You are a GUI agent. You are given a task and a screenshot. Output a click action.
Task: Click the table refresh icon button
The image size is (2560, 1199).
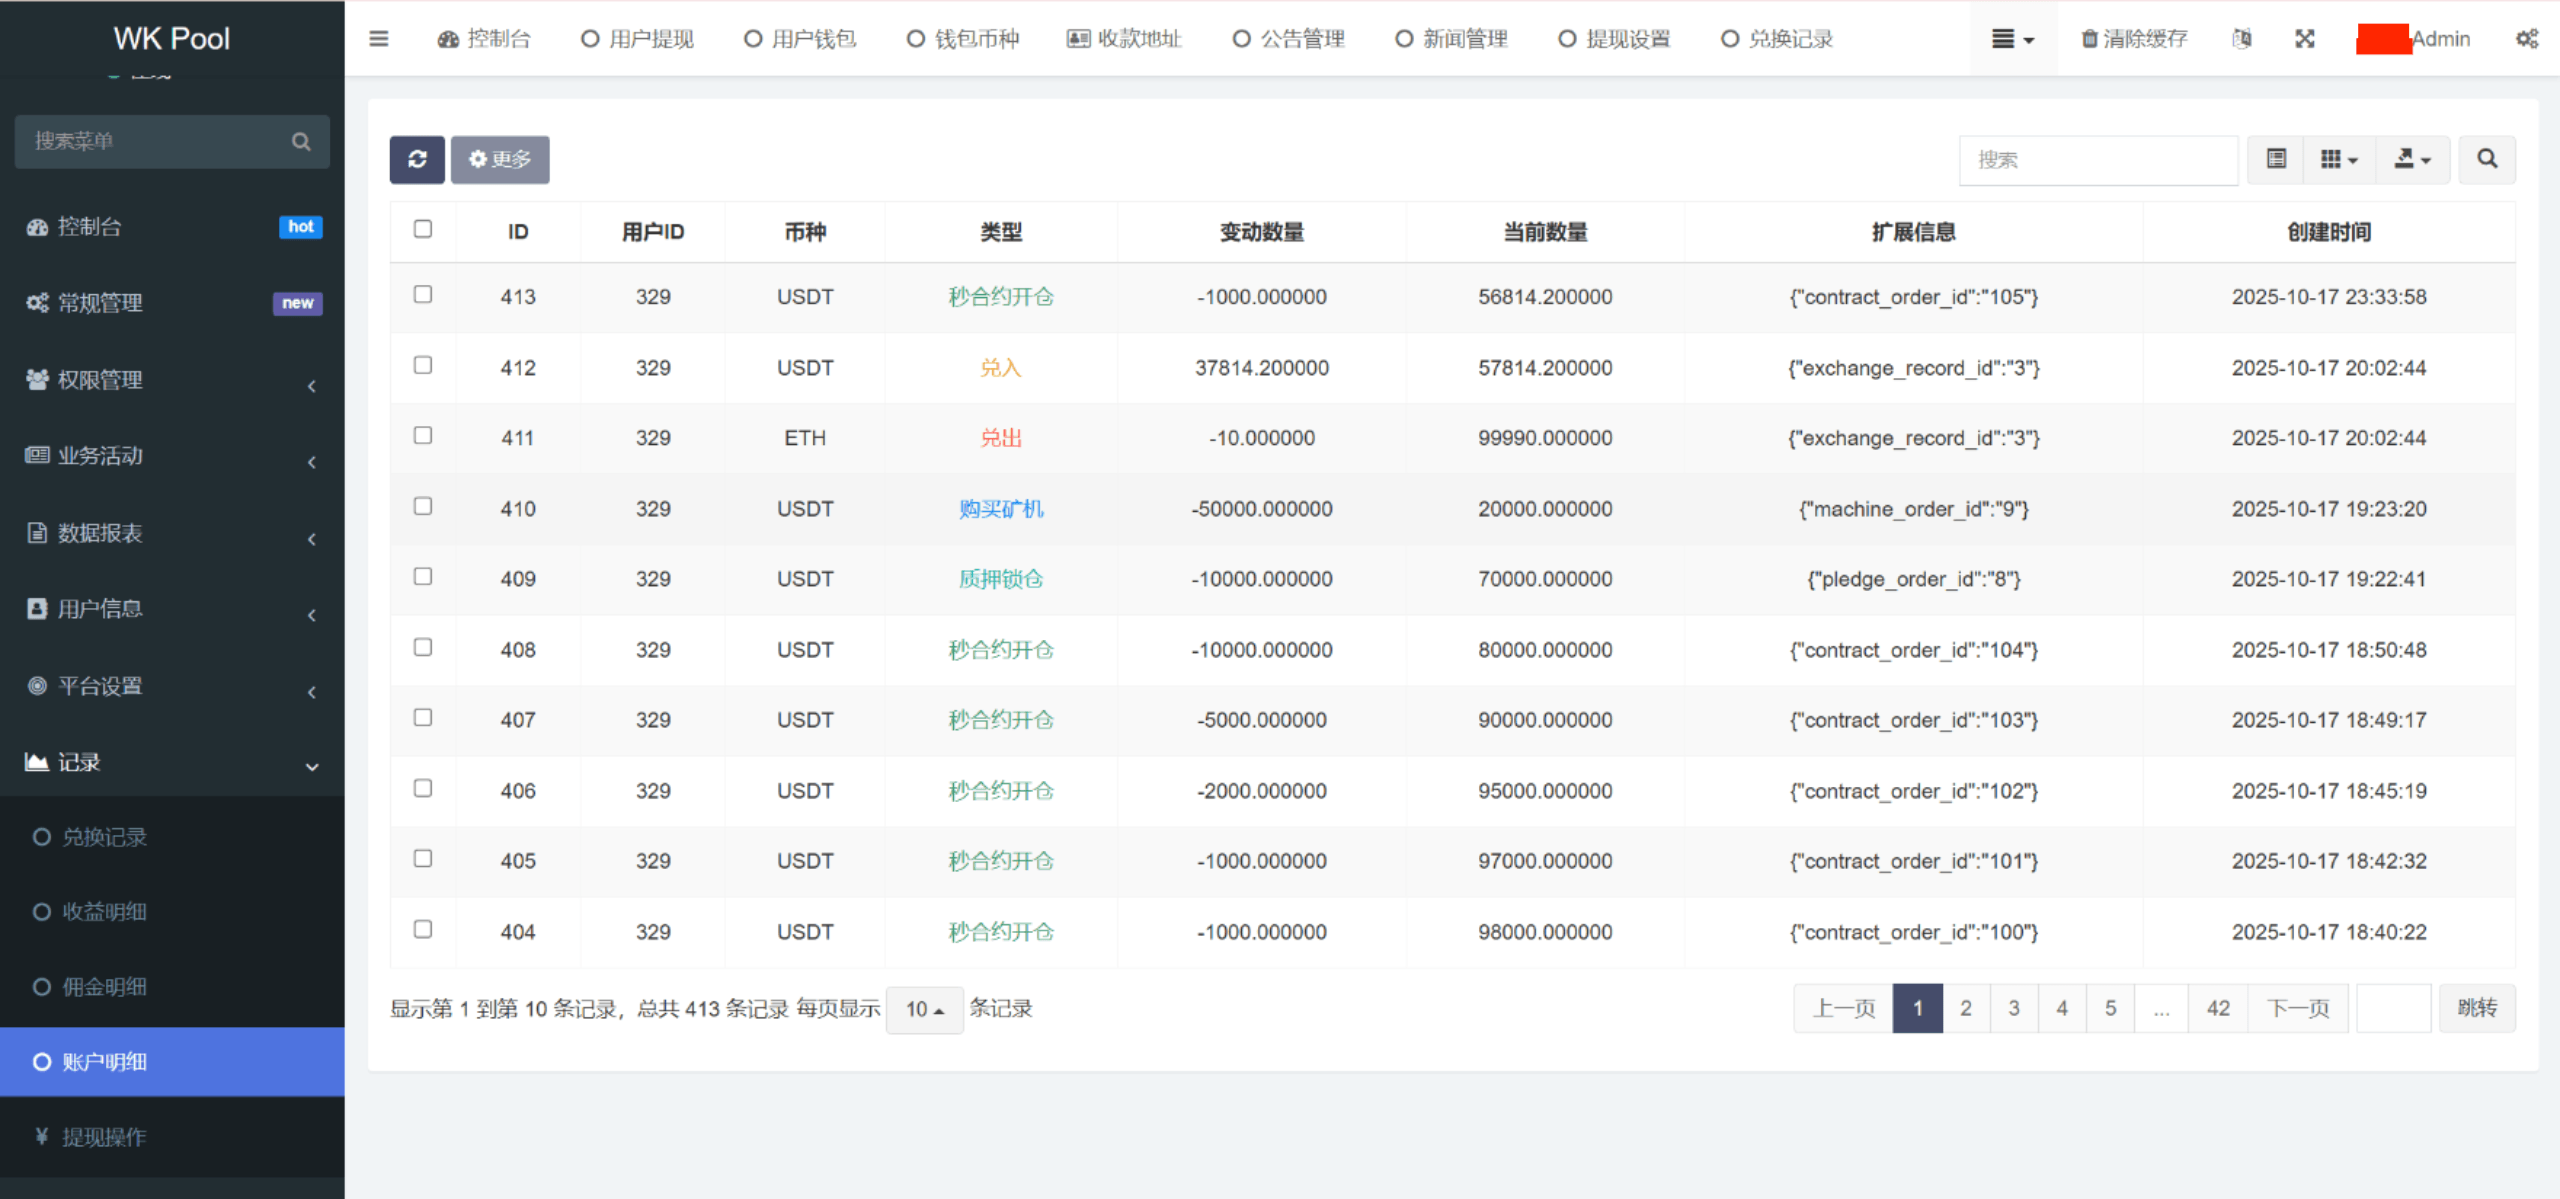(417, 159)
